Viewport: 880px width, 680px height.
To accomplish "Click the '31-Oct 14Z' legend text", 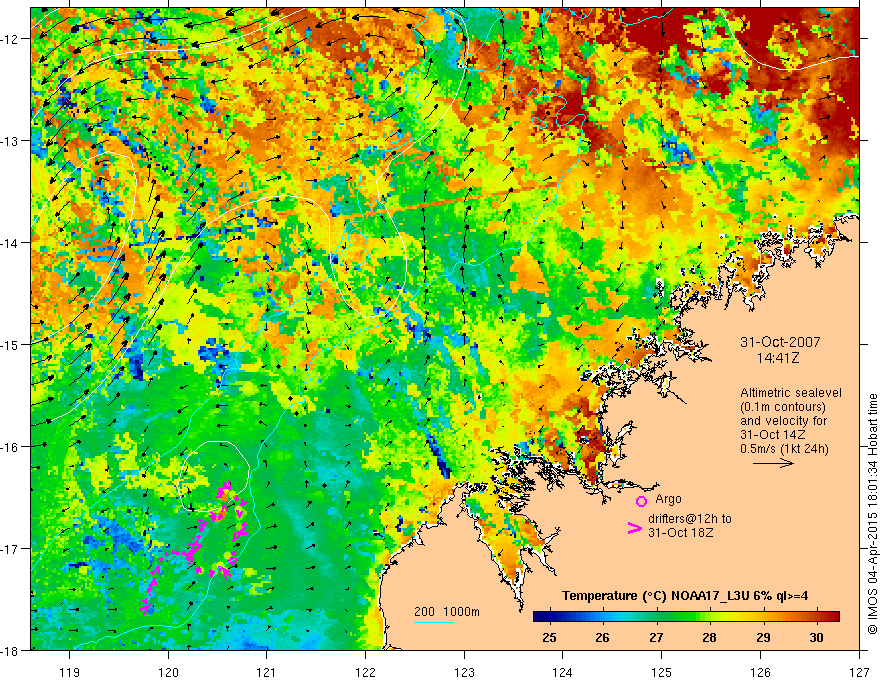I will click(x=773, y=435).
